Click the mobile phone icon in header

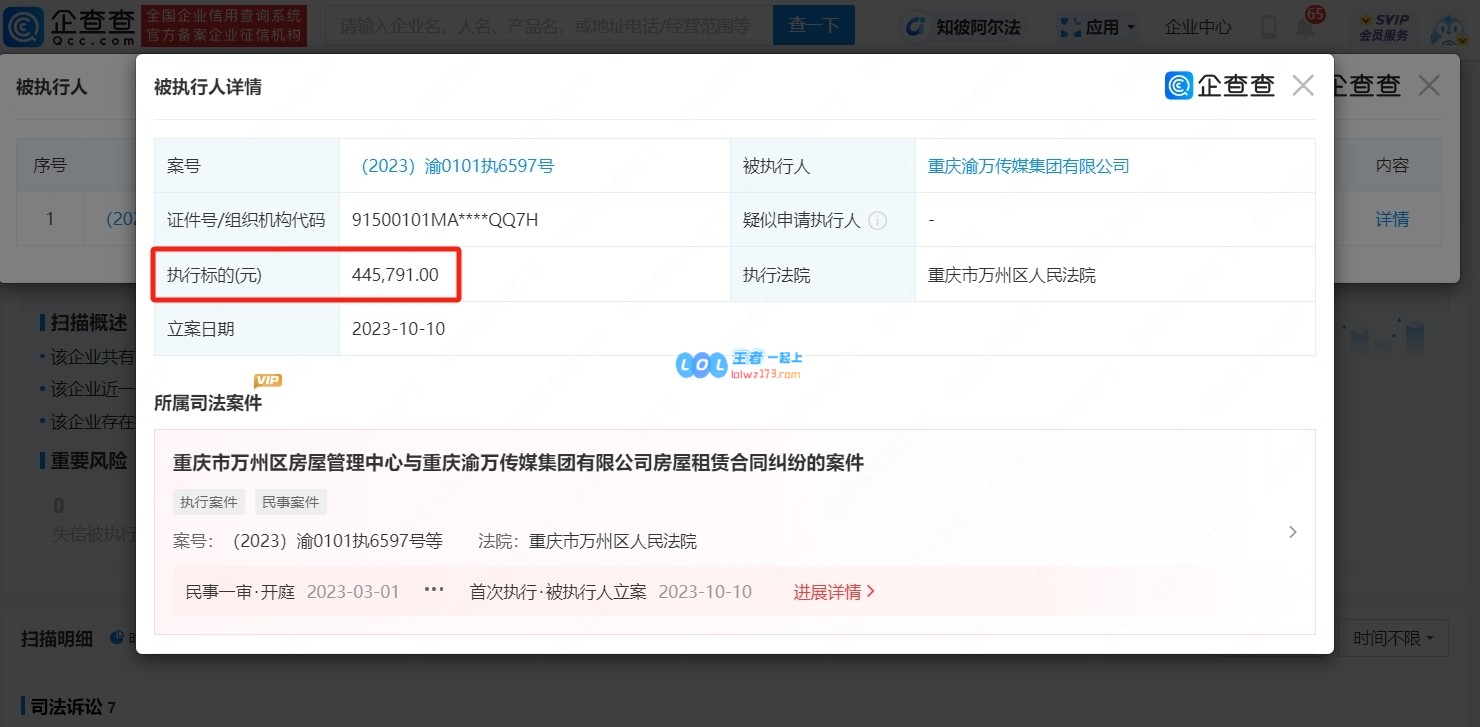pos(1268,27)
